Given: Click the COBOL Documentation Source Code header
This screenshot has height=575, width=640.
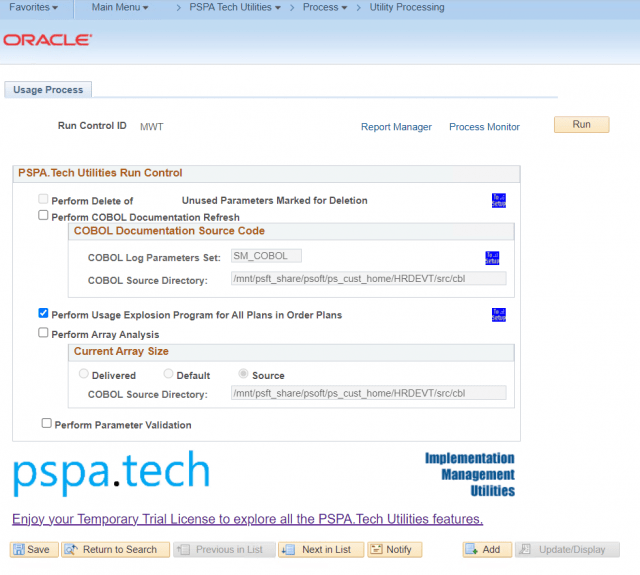Looking at the screenshot, I should [x=169, y=231].
